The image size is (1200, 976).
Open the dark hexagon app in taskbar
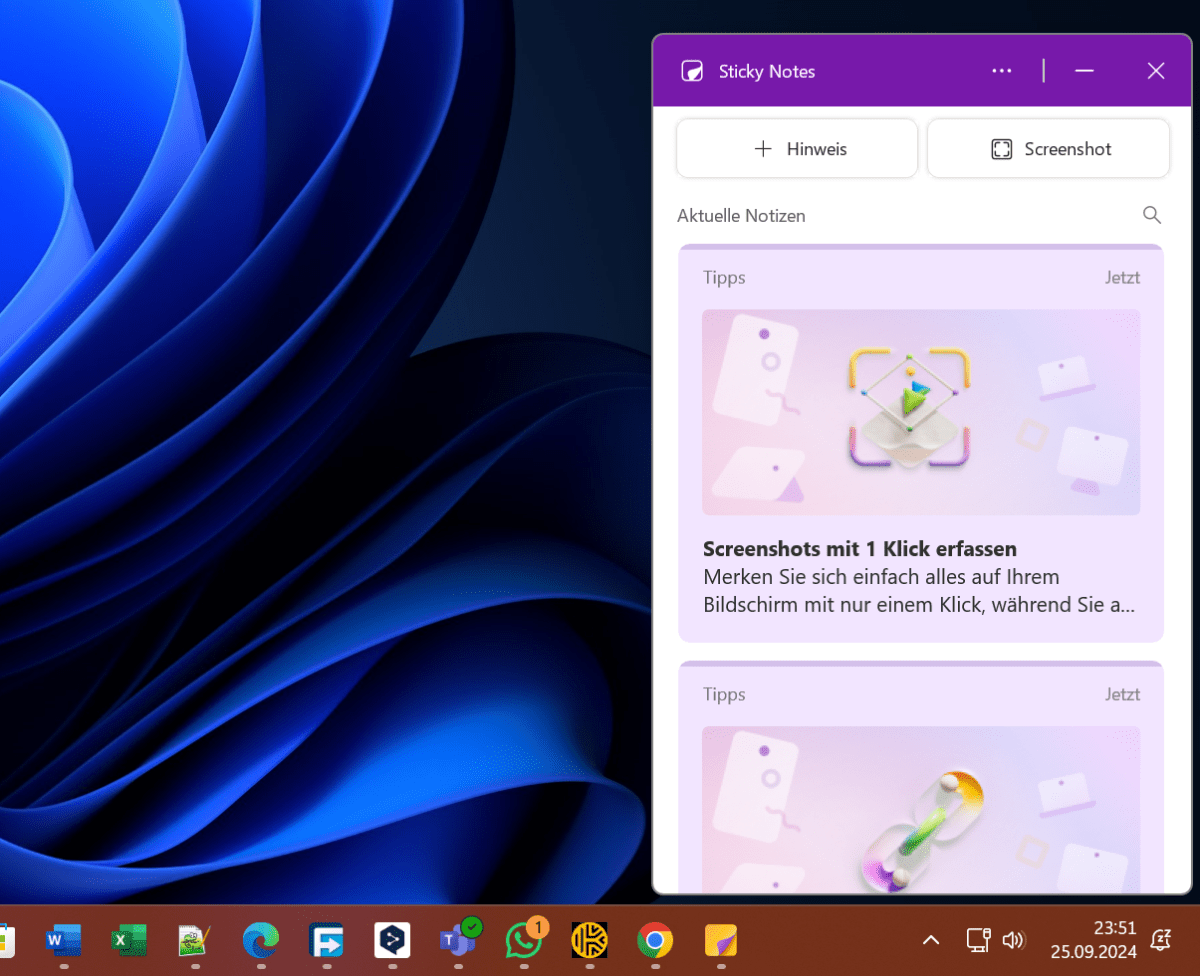(x=392, y=940)
